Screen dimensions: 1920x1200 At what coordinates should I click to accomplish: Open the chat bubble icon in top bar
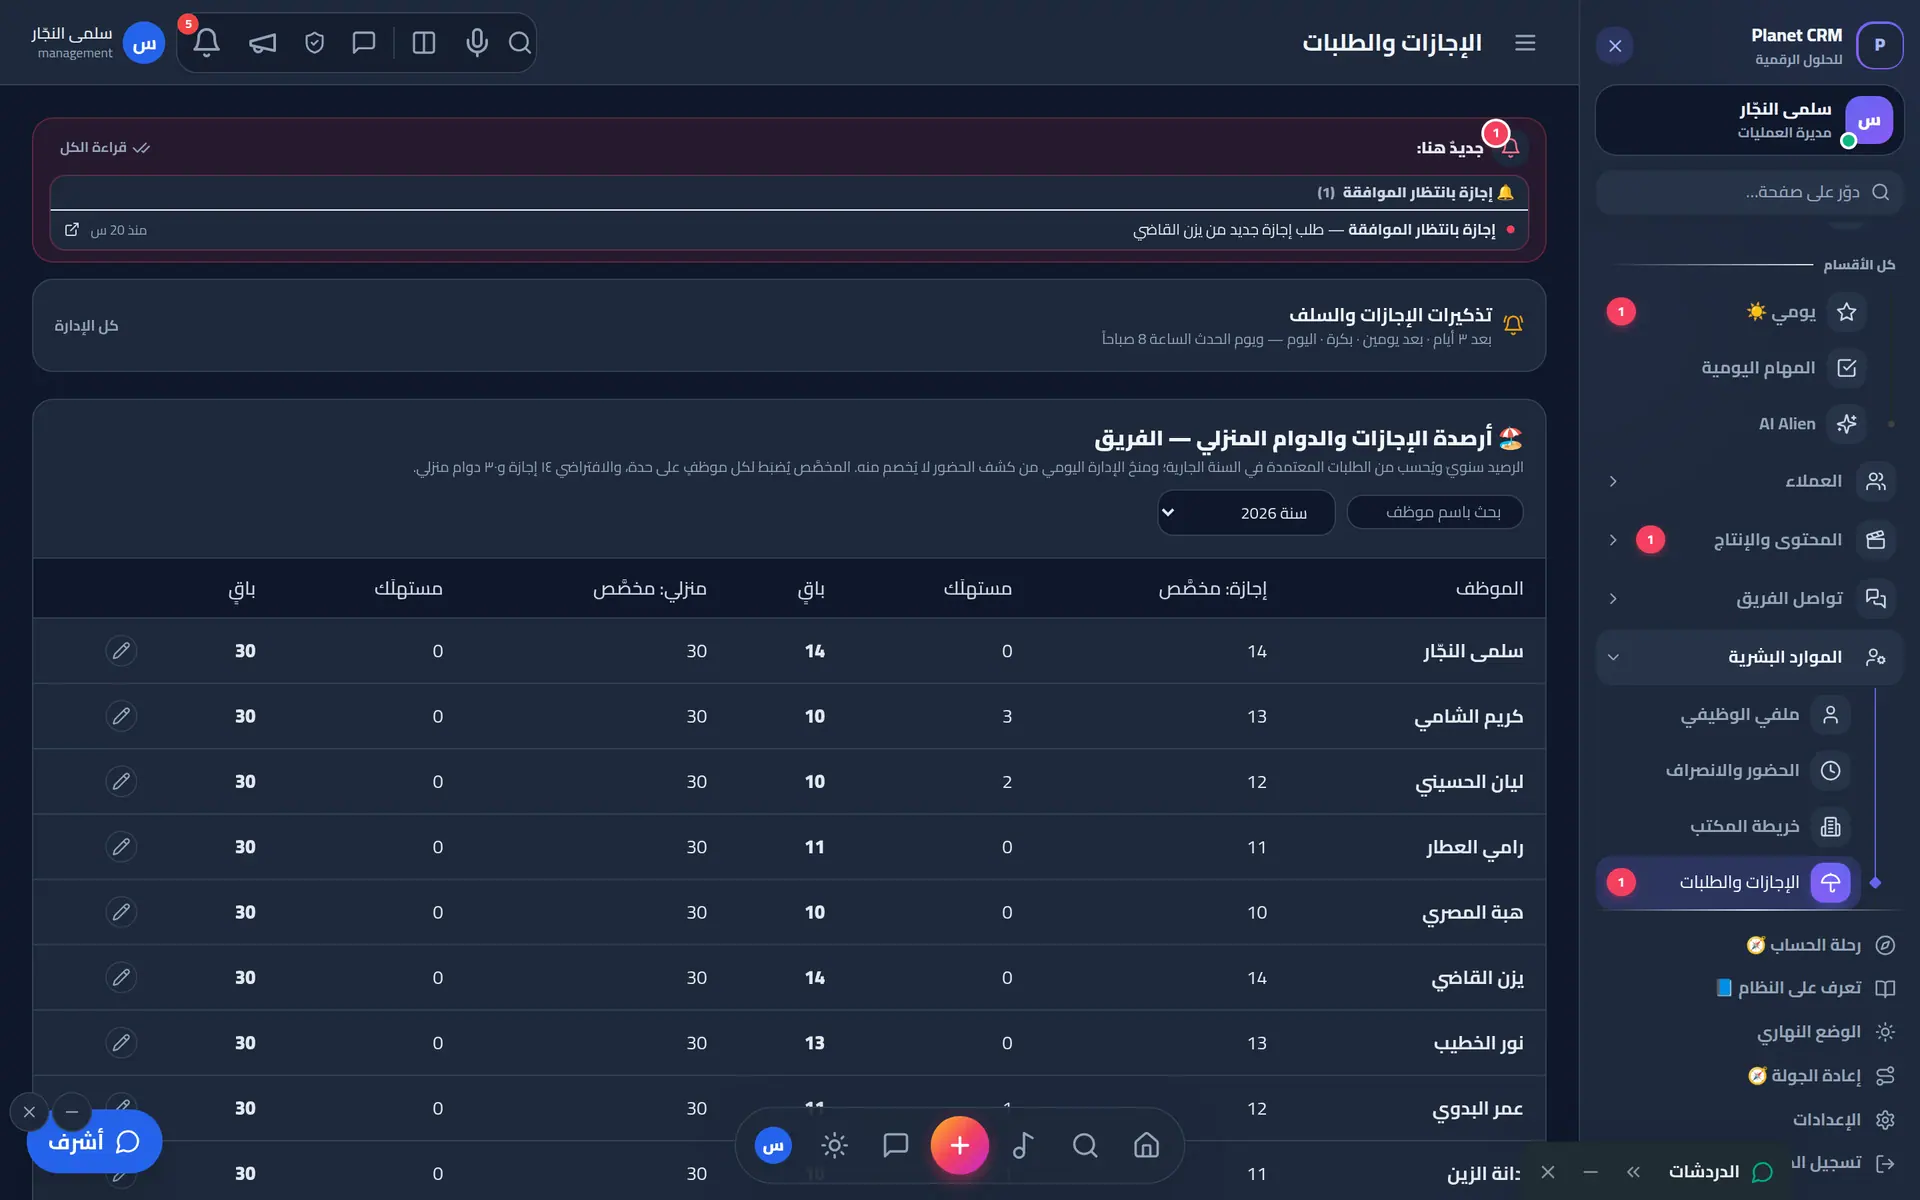tap(364, 43)
